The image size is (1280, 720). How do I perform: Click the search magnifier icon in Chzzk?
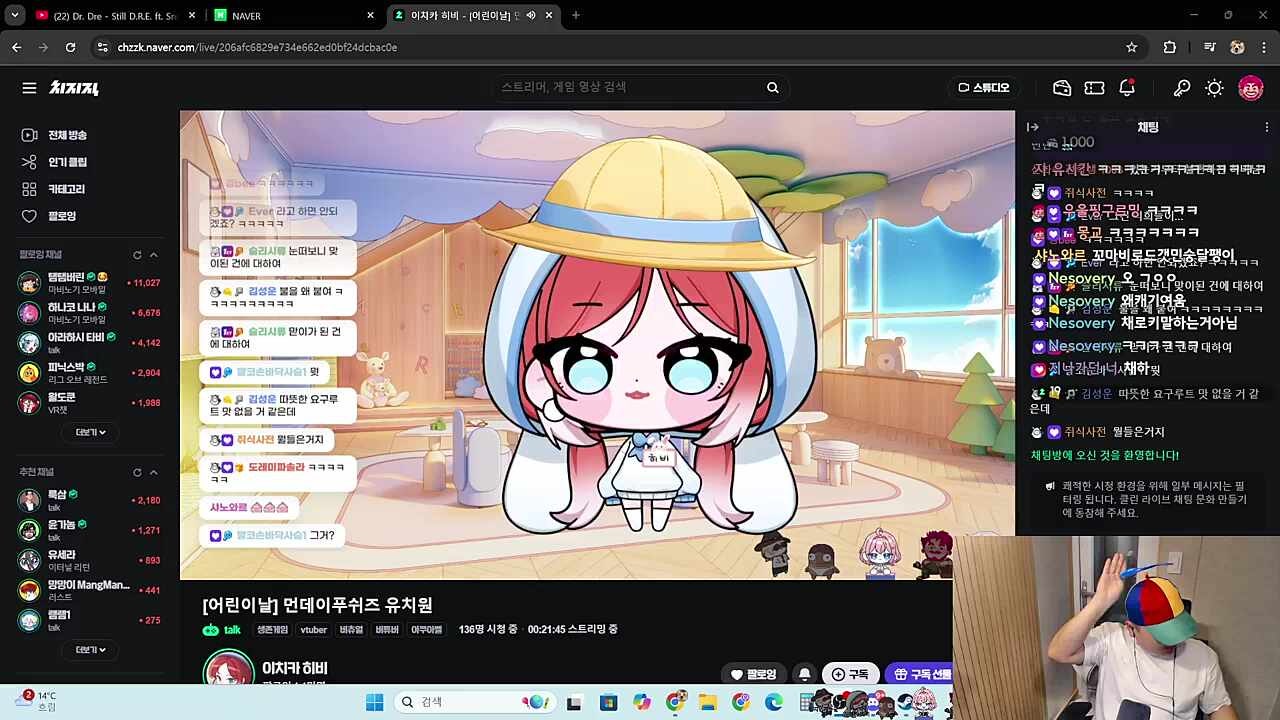tap(772, 88)
